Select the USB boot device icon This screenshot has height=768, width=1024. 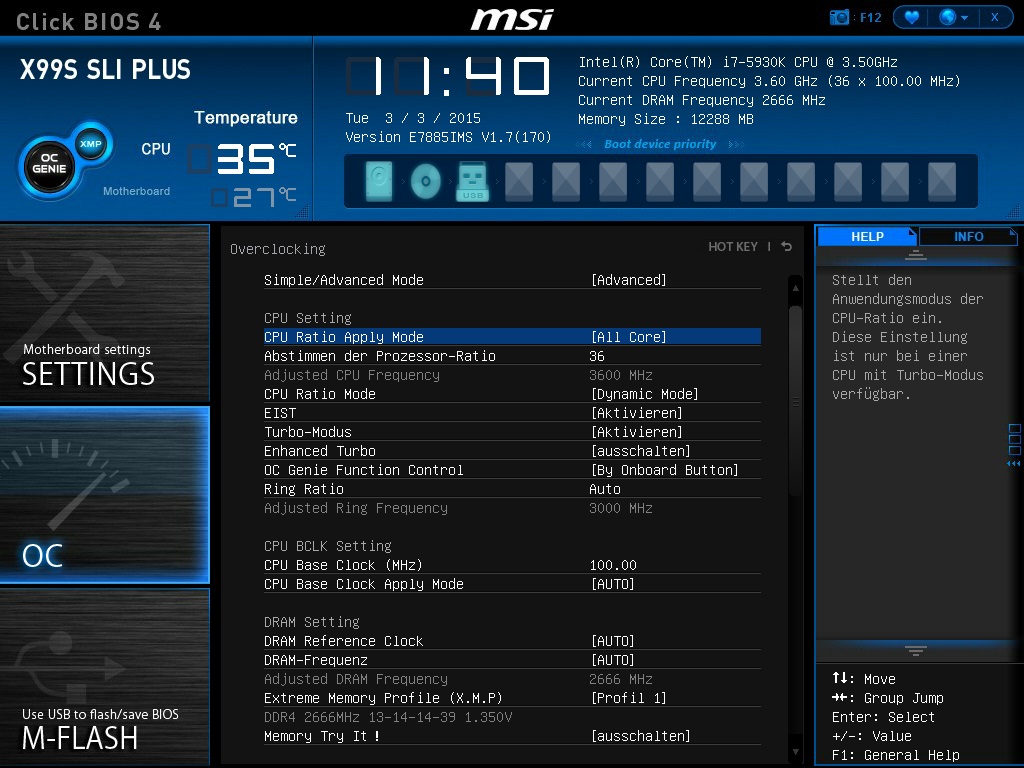pyautogui.click(x=472, y=181)
